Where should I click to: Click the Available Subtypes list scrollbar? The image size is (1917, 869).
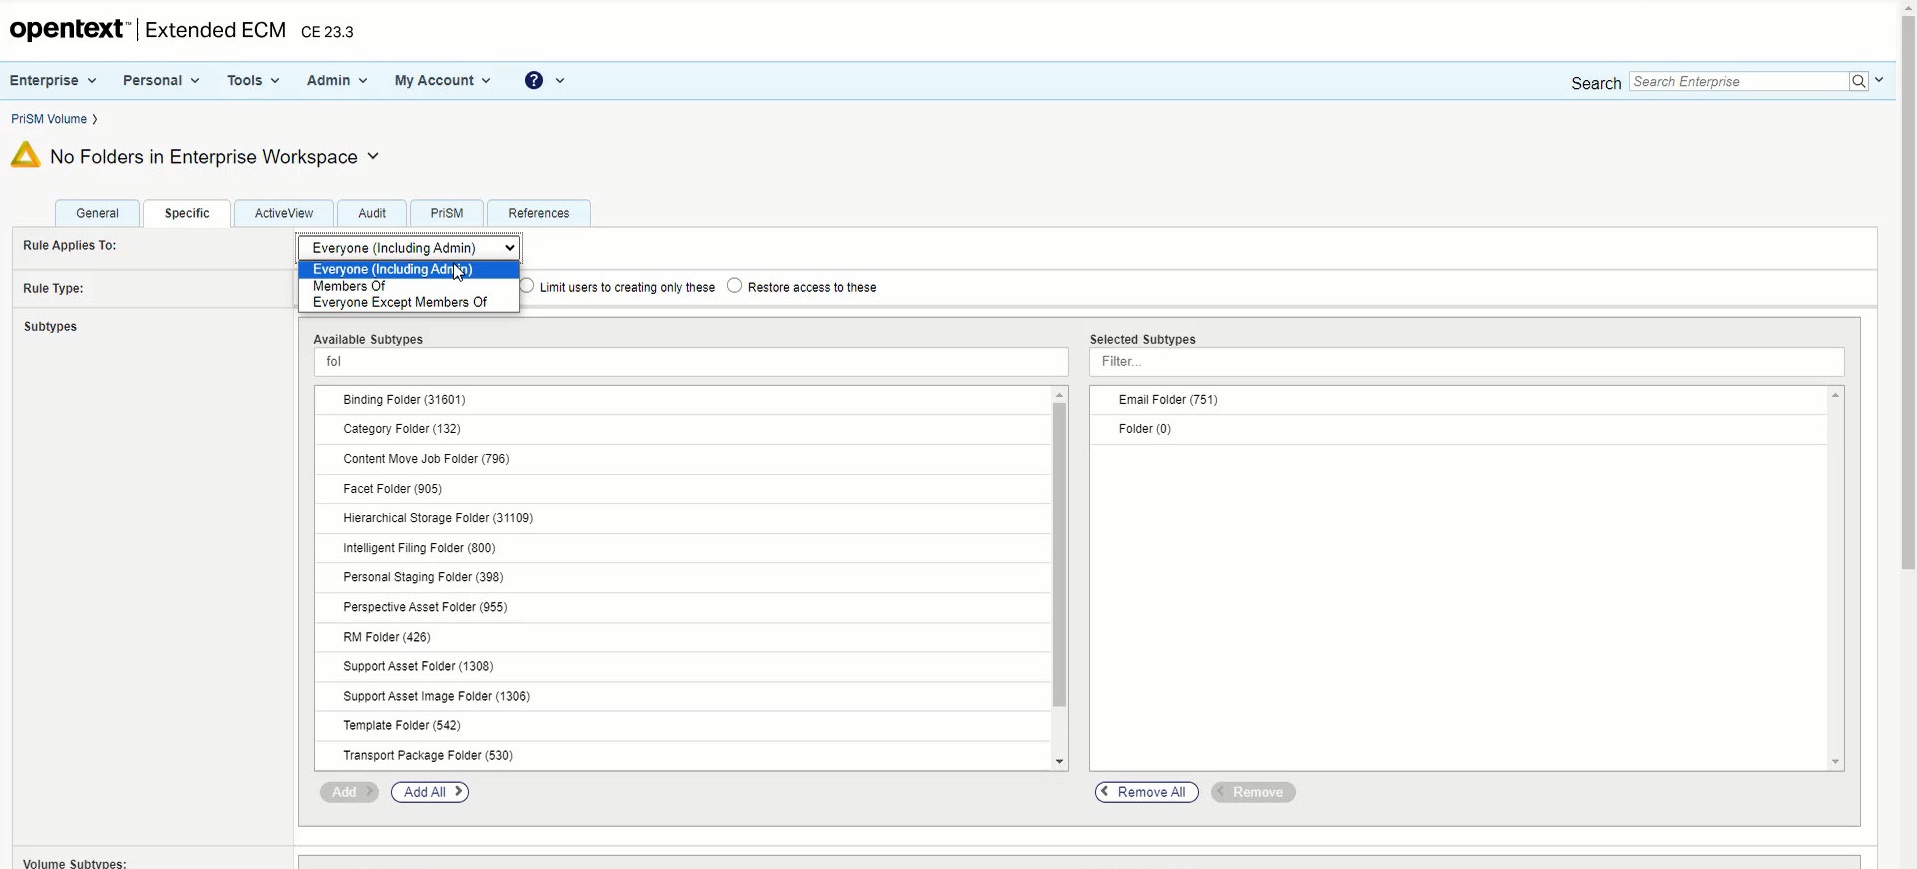tap(1059, 555)
